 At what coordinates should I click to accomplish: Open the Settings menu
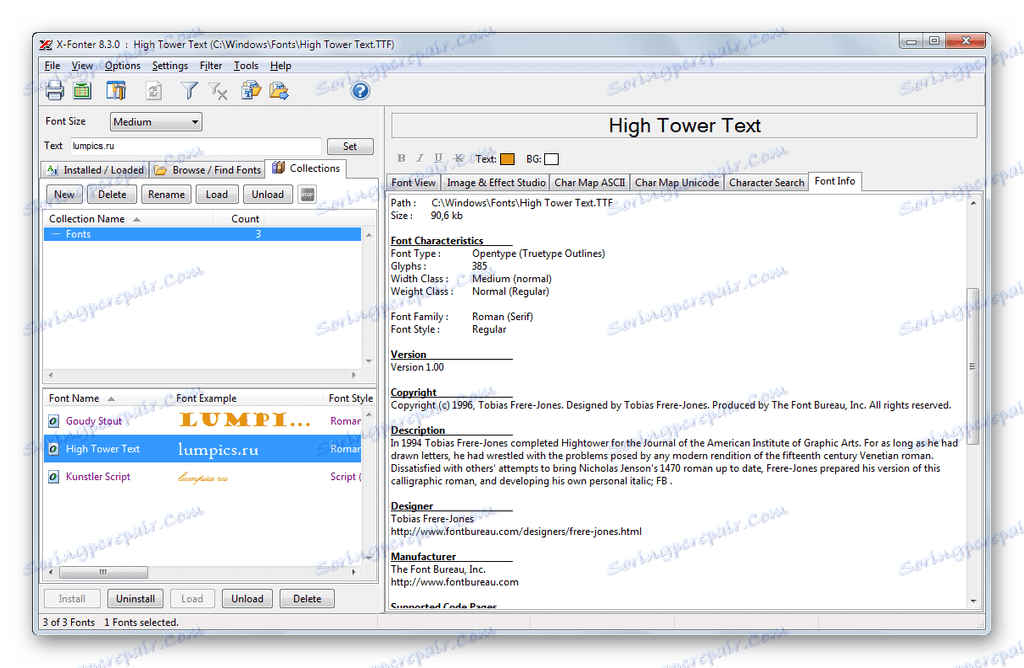pos(170,65)
